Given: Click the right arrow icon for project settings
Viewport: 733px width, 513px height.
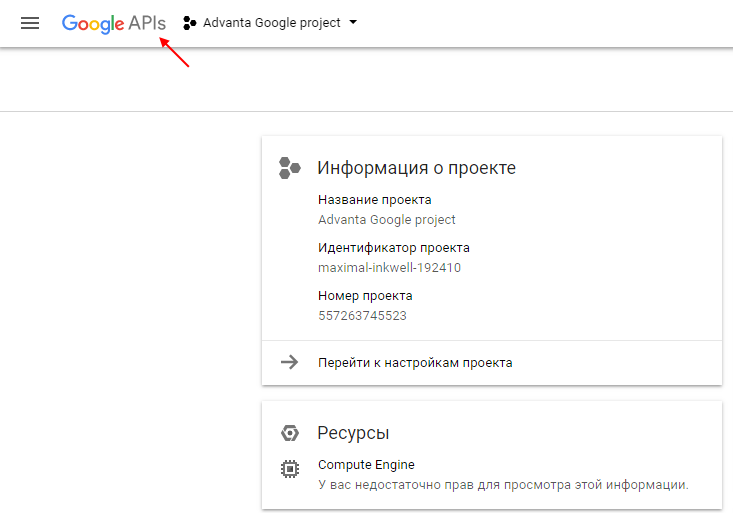Looking at the screenshot, I should coord(290,362).
